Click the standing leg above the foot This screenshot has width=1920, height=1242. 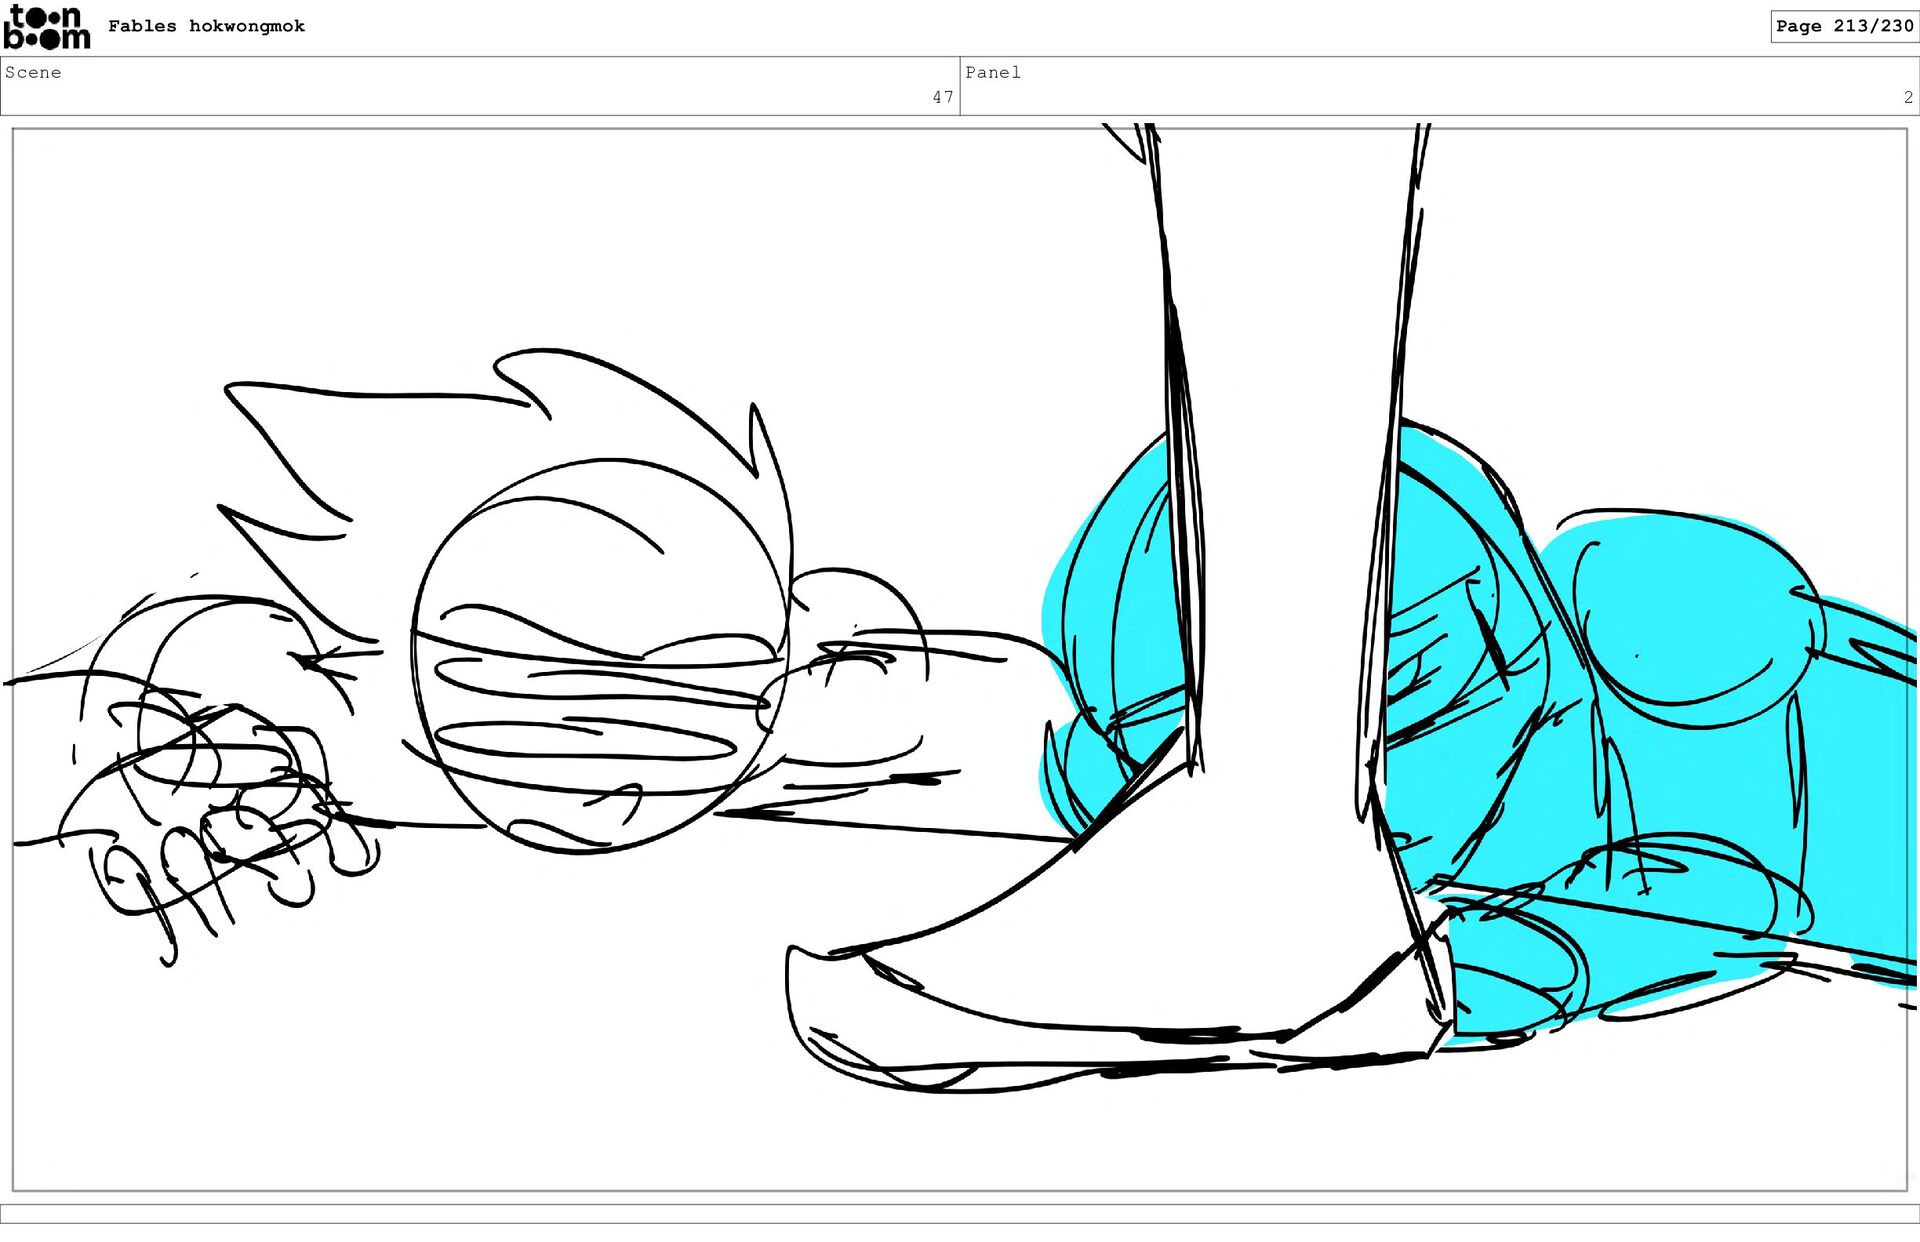click(1290, 400)
